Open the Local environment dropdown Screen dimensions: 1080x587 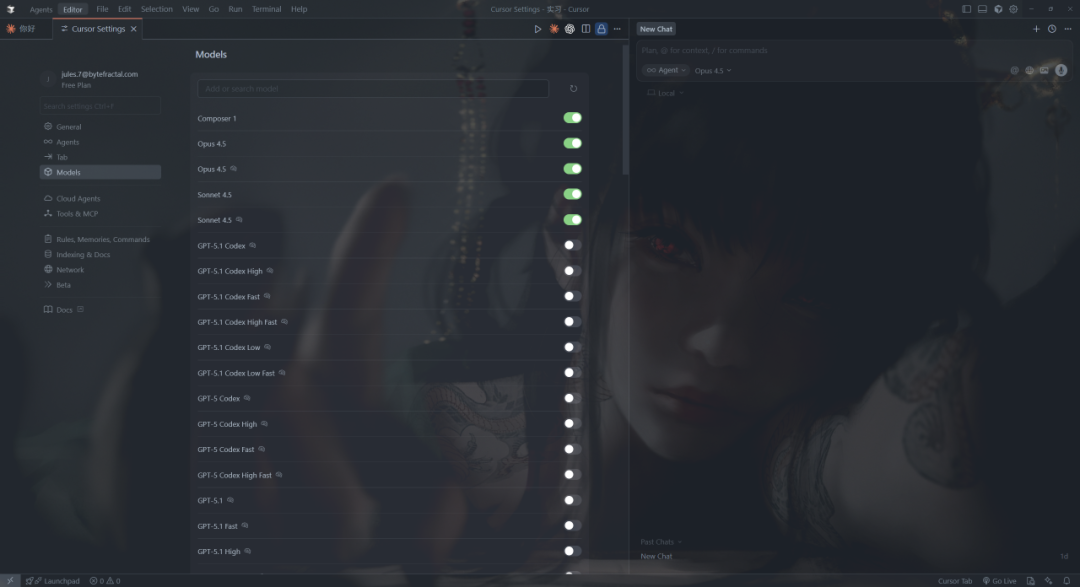point(665,93)
